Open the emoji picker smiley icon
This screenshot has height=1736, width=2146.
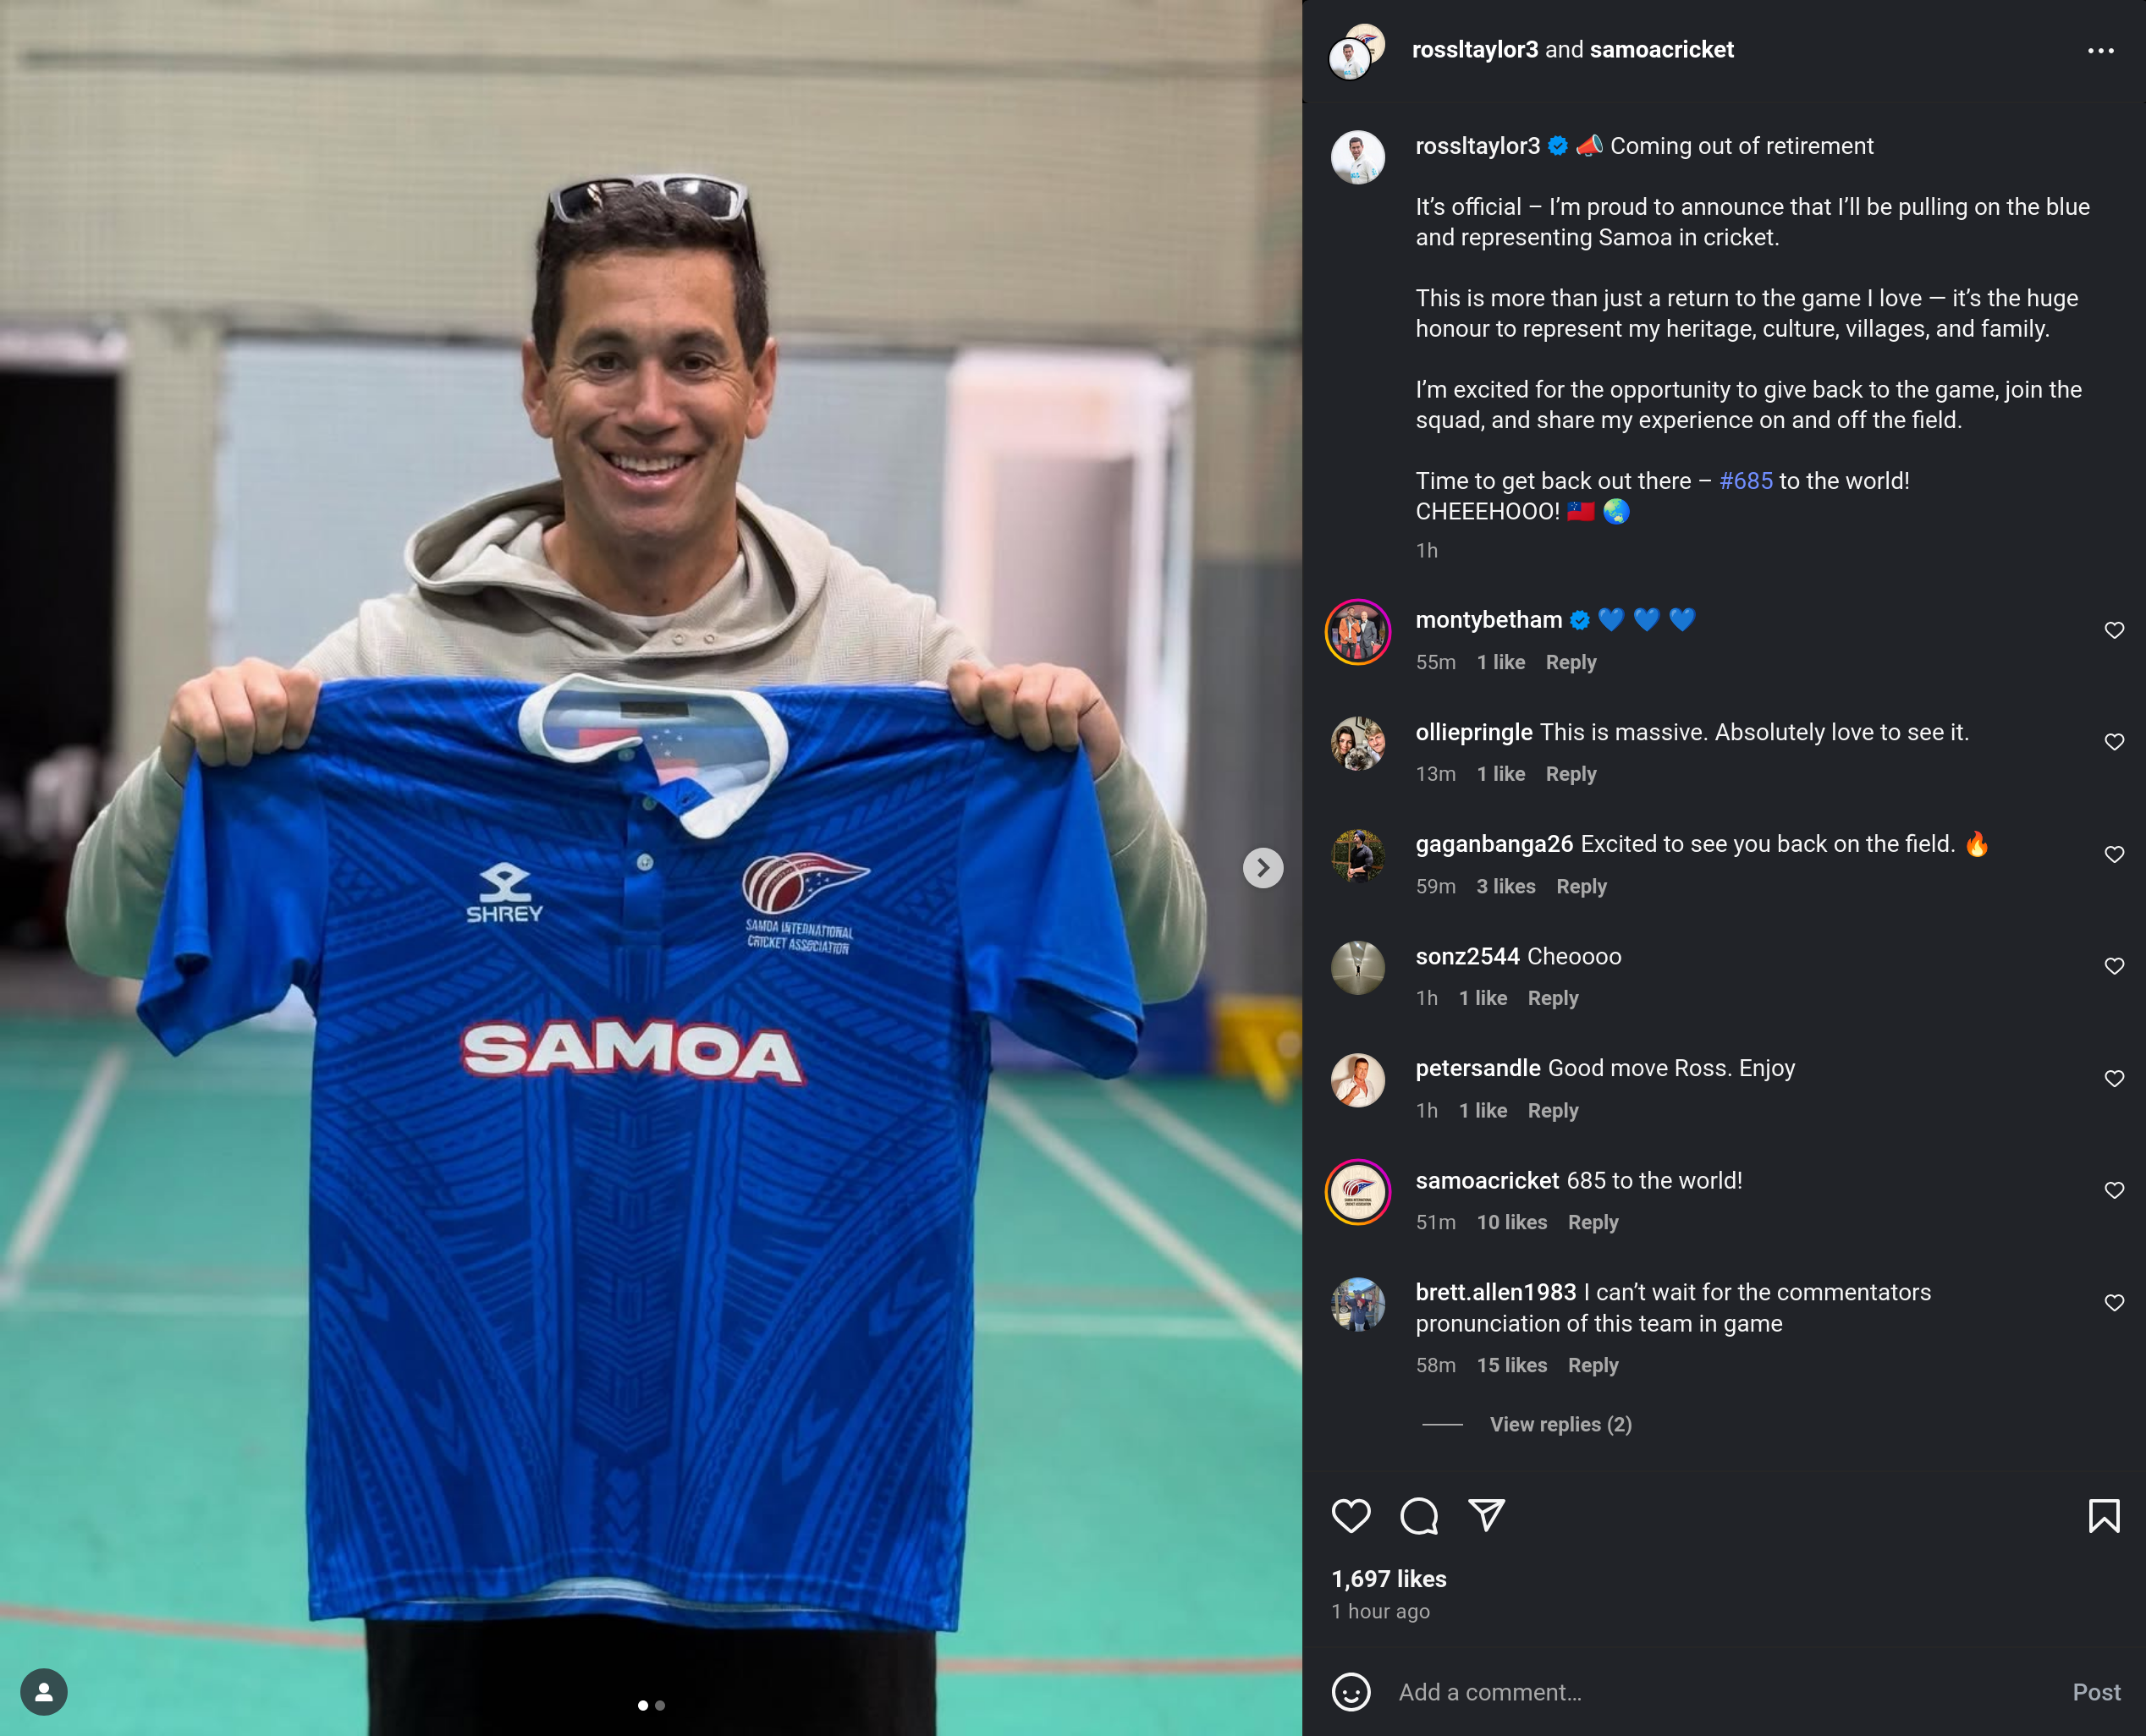click(x=1351, y=1692)
